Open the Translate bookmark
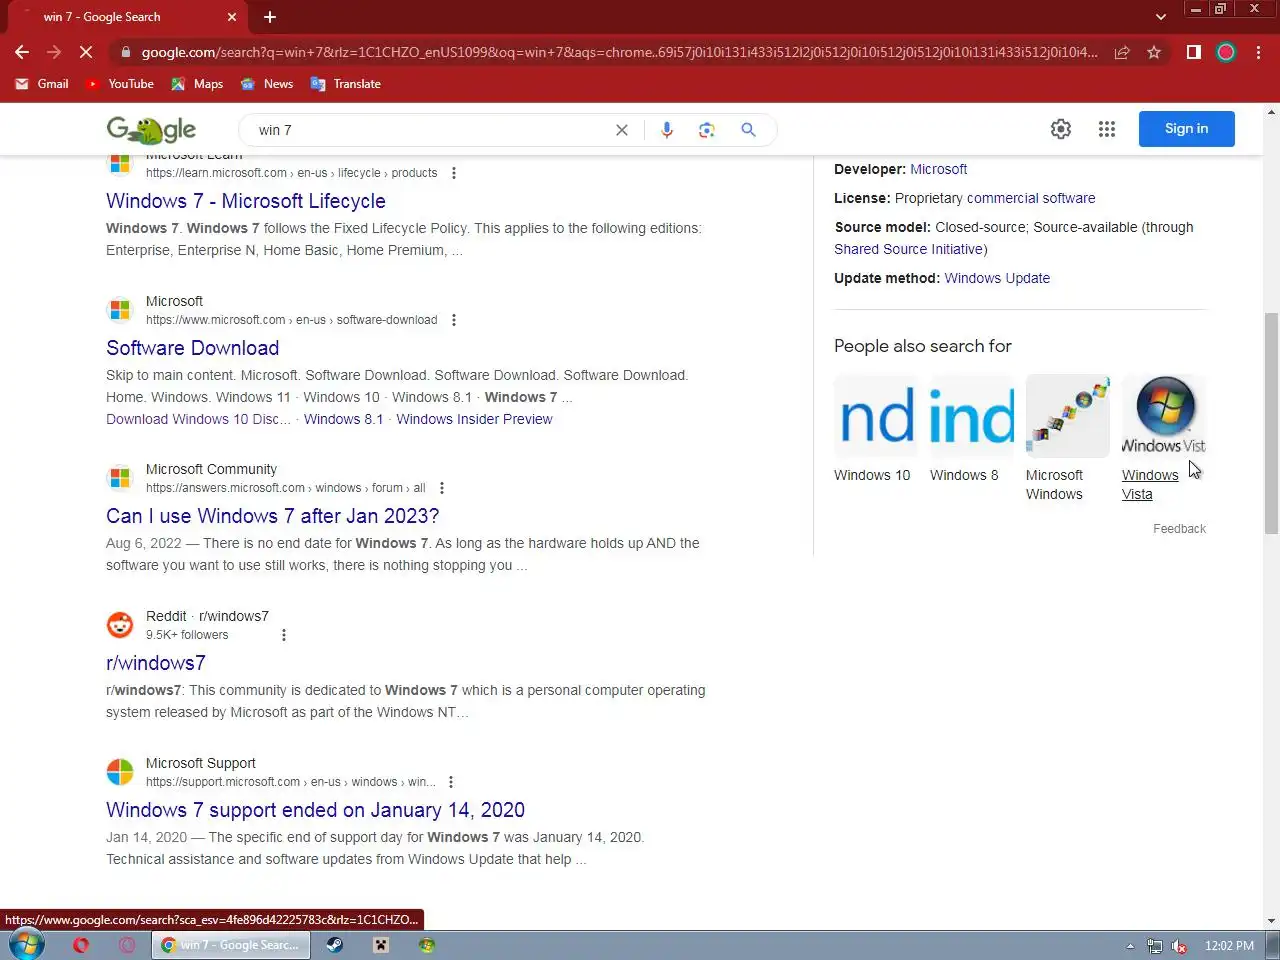Image resolution: width=1280 pixels, height=960 pixels. click(346, 84)
